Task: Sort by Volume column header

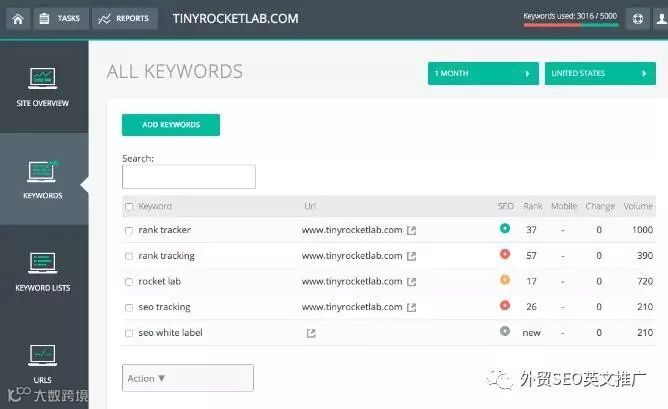Action: pyautogui.click(x=638, y=206)
